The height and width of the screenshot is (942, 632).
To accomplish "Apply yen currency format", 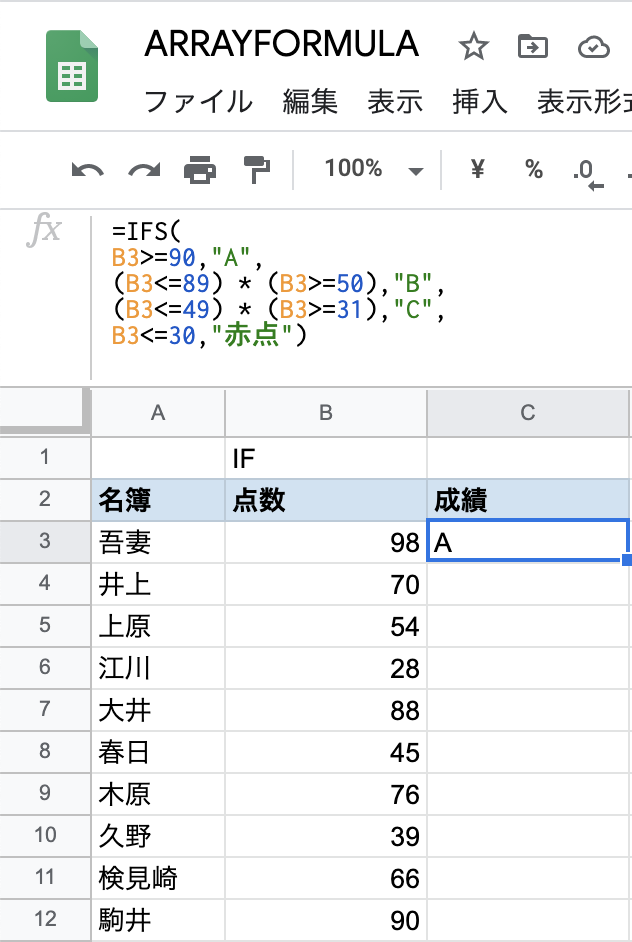I will point(478,169).
